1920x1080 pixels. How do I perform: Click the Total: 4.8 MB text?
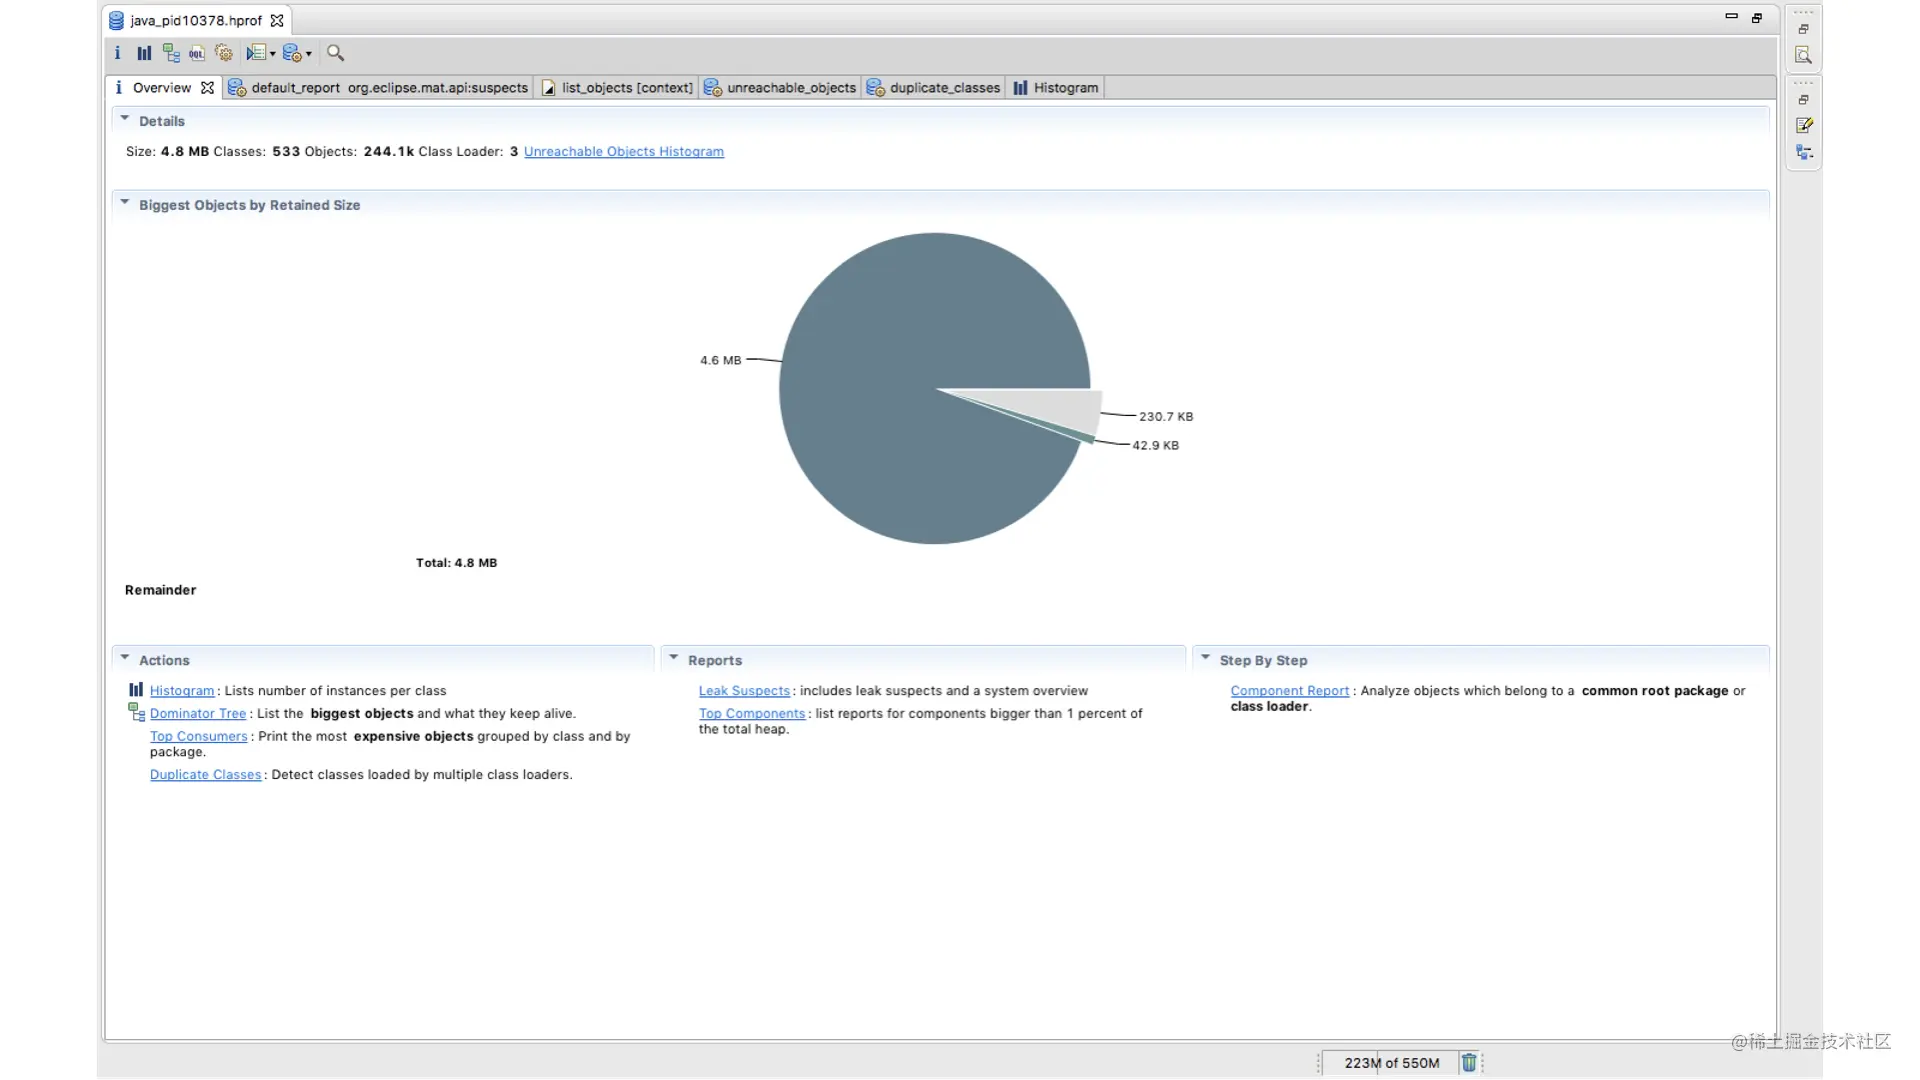[457, 563]
